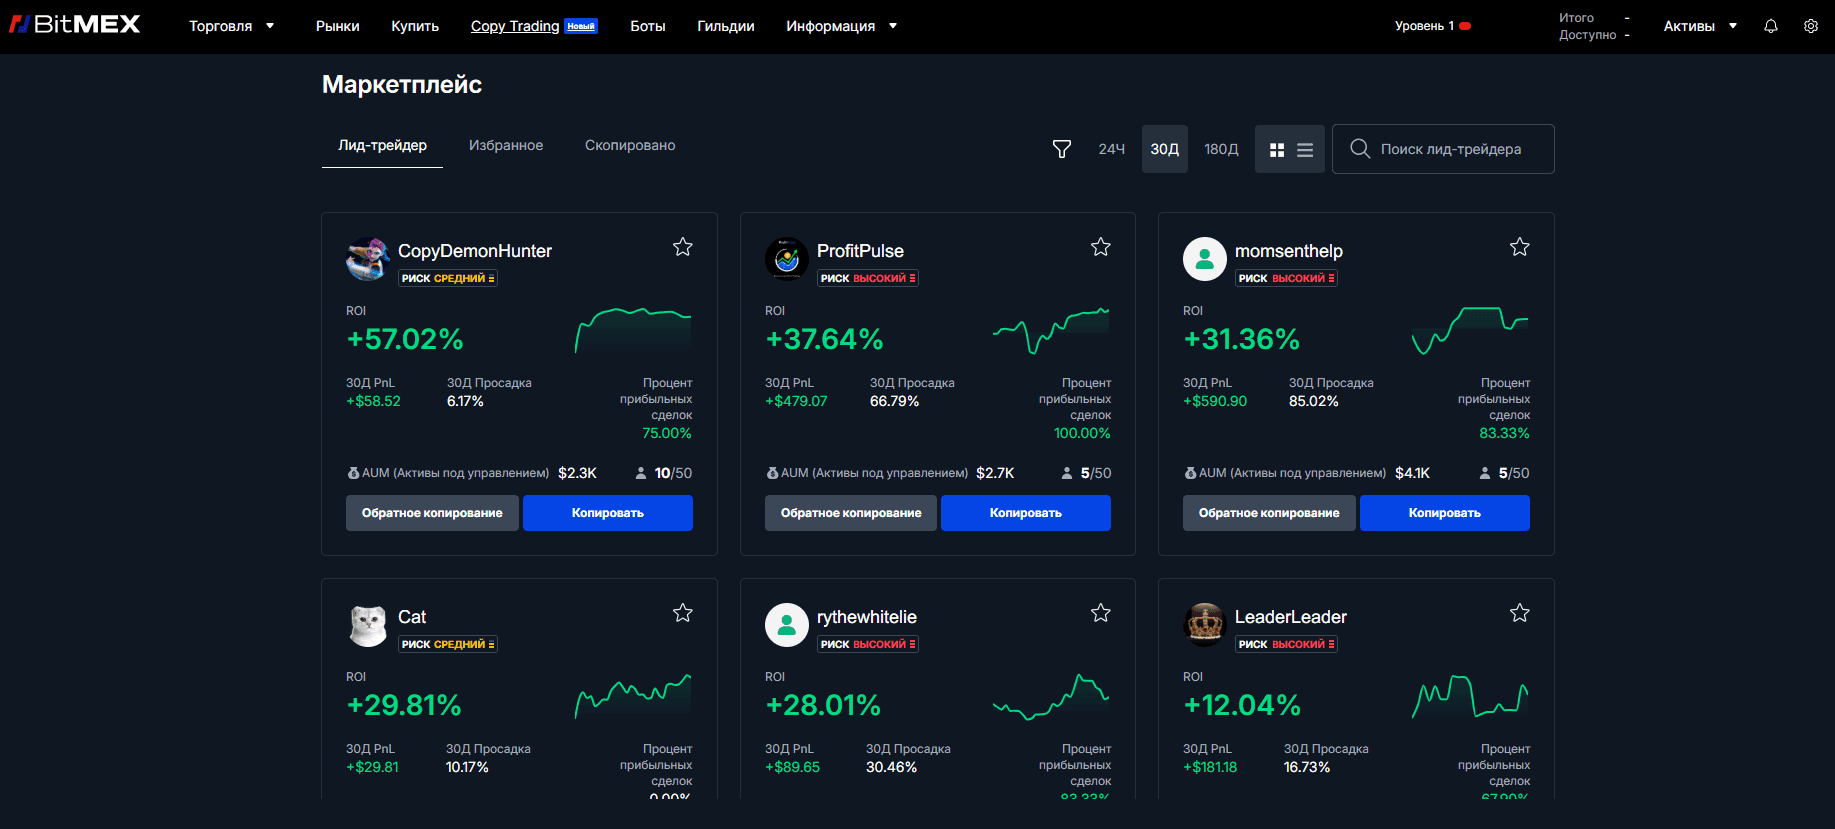Image resolution: width=1835 pixels, height=829 pixels.
Task: Select the Скопировано tab
Action: 630,146
